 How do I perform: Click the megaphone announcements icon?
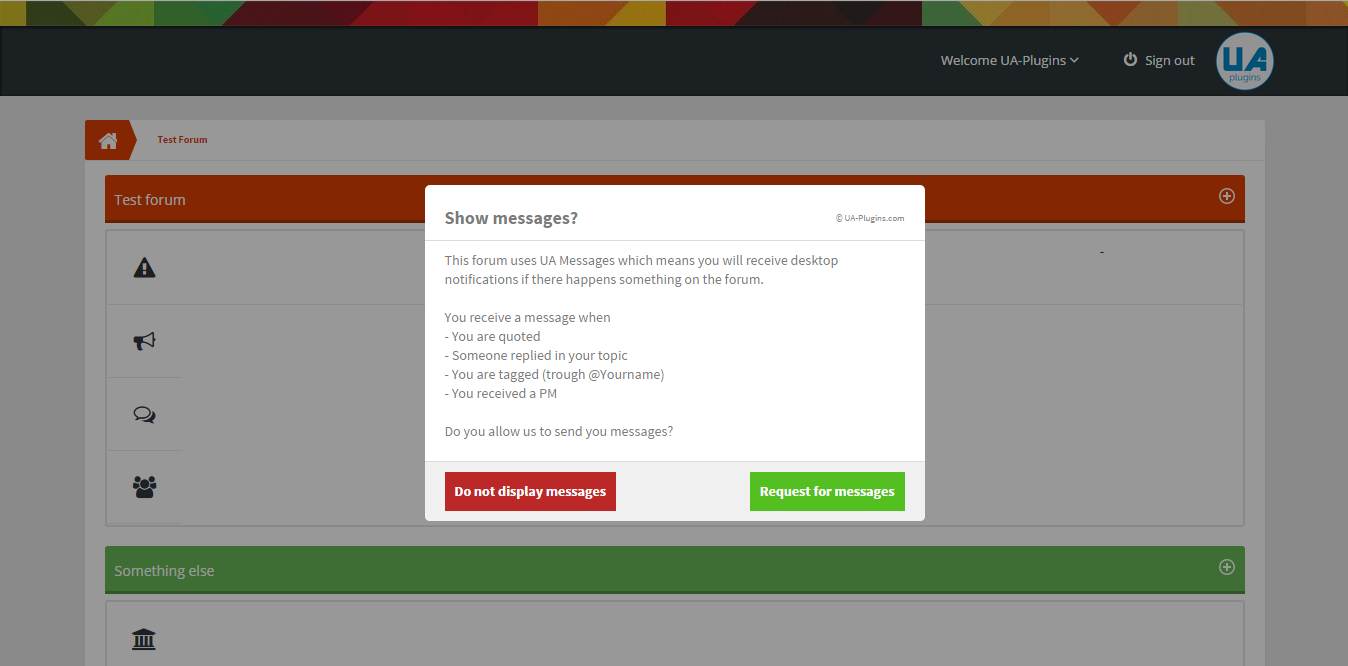pos(144,342)
